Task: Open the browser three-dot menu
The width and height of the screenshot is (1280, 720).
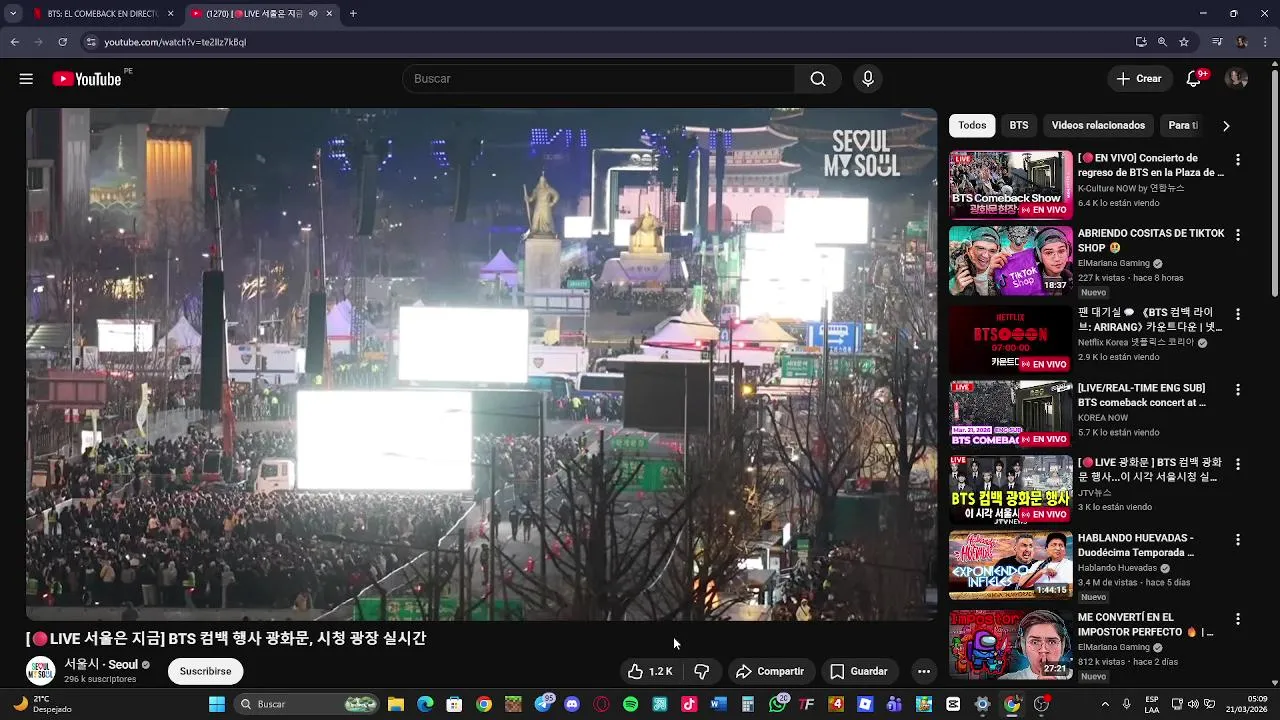Action: click(1266, 42)
